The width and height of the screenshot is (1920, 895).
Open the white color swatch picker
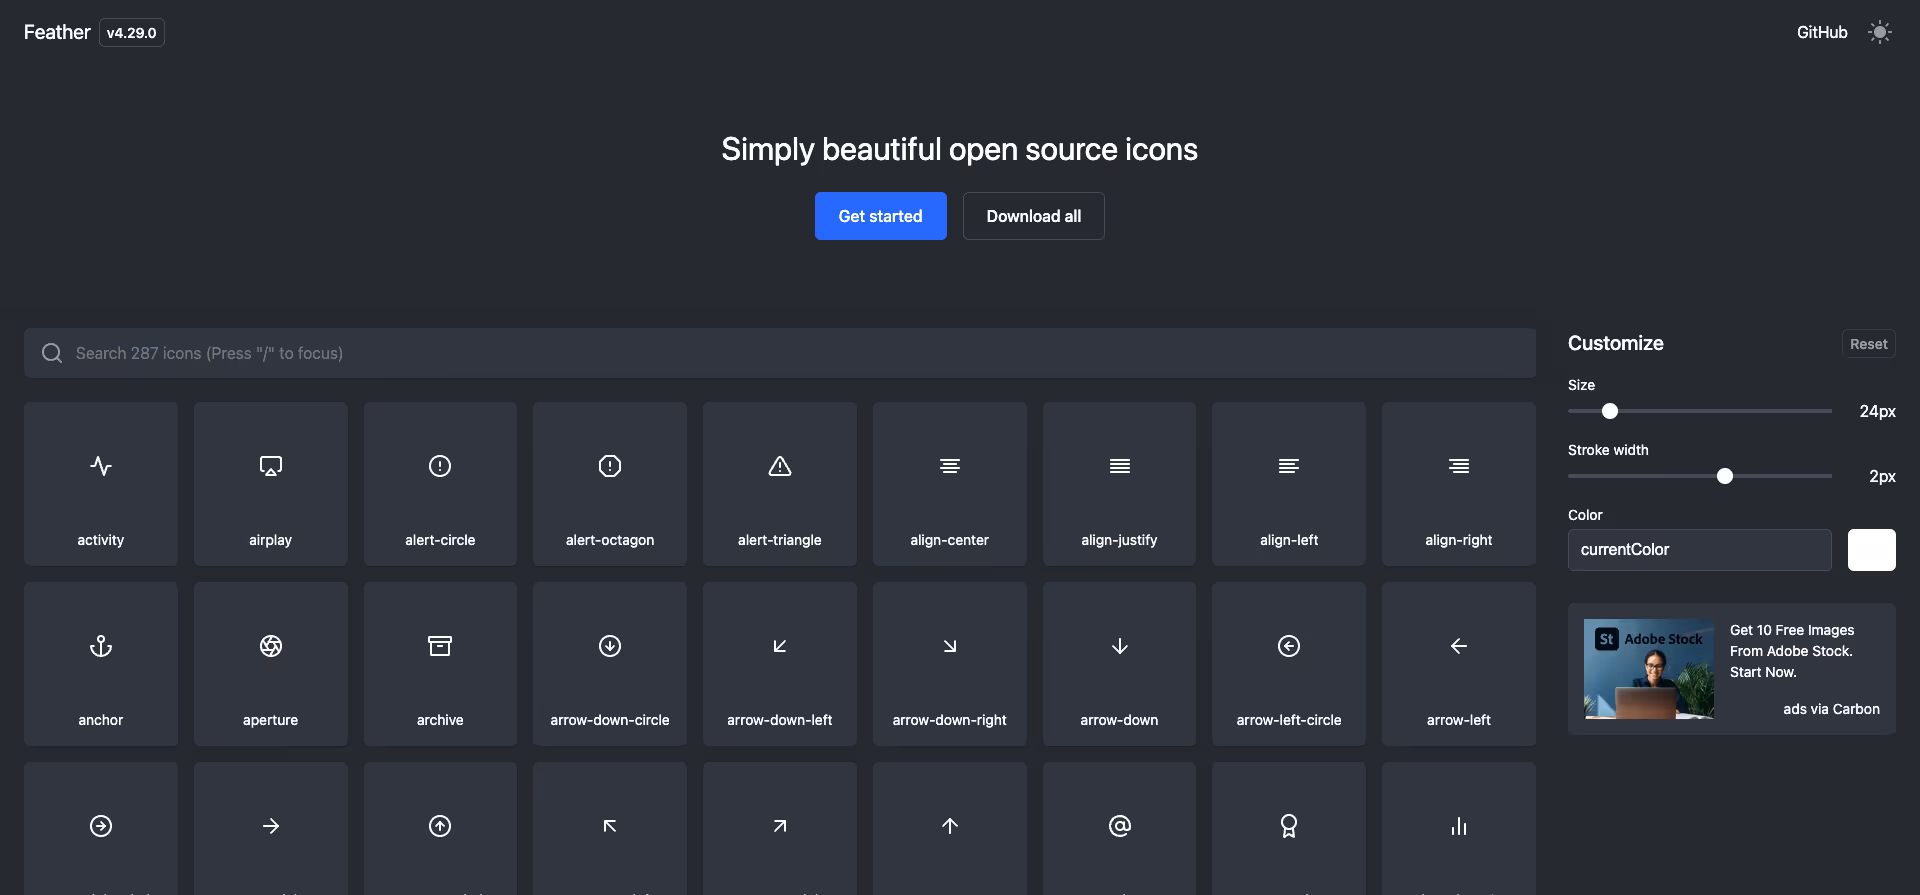1872,550
